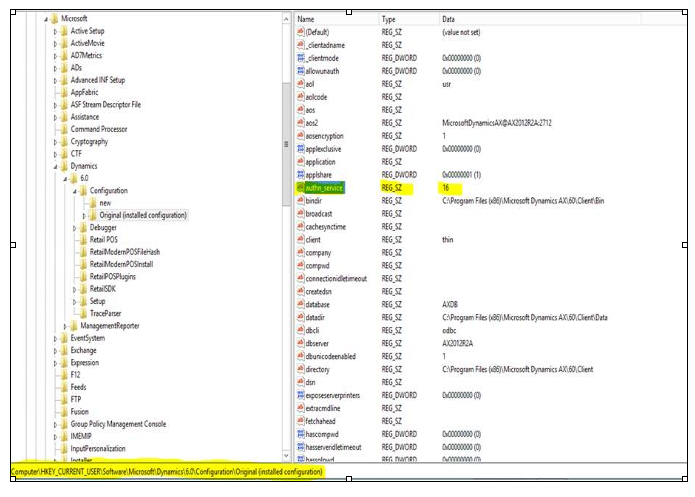Select the Advanced INF Setup key

tap(98, 80)
